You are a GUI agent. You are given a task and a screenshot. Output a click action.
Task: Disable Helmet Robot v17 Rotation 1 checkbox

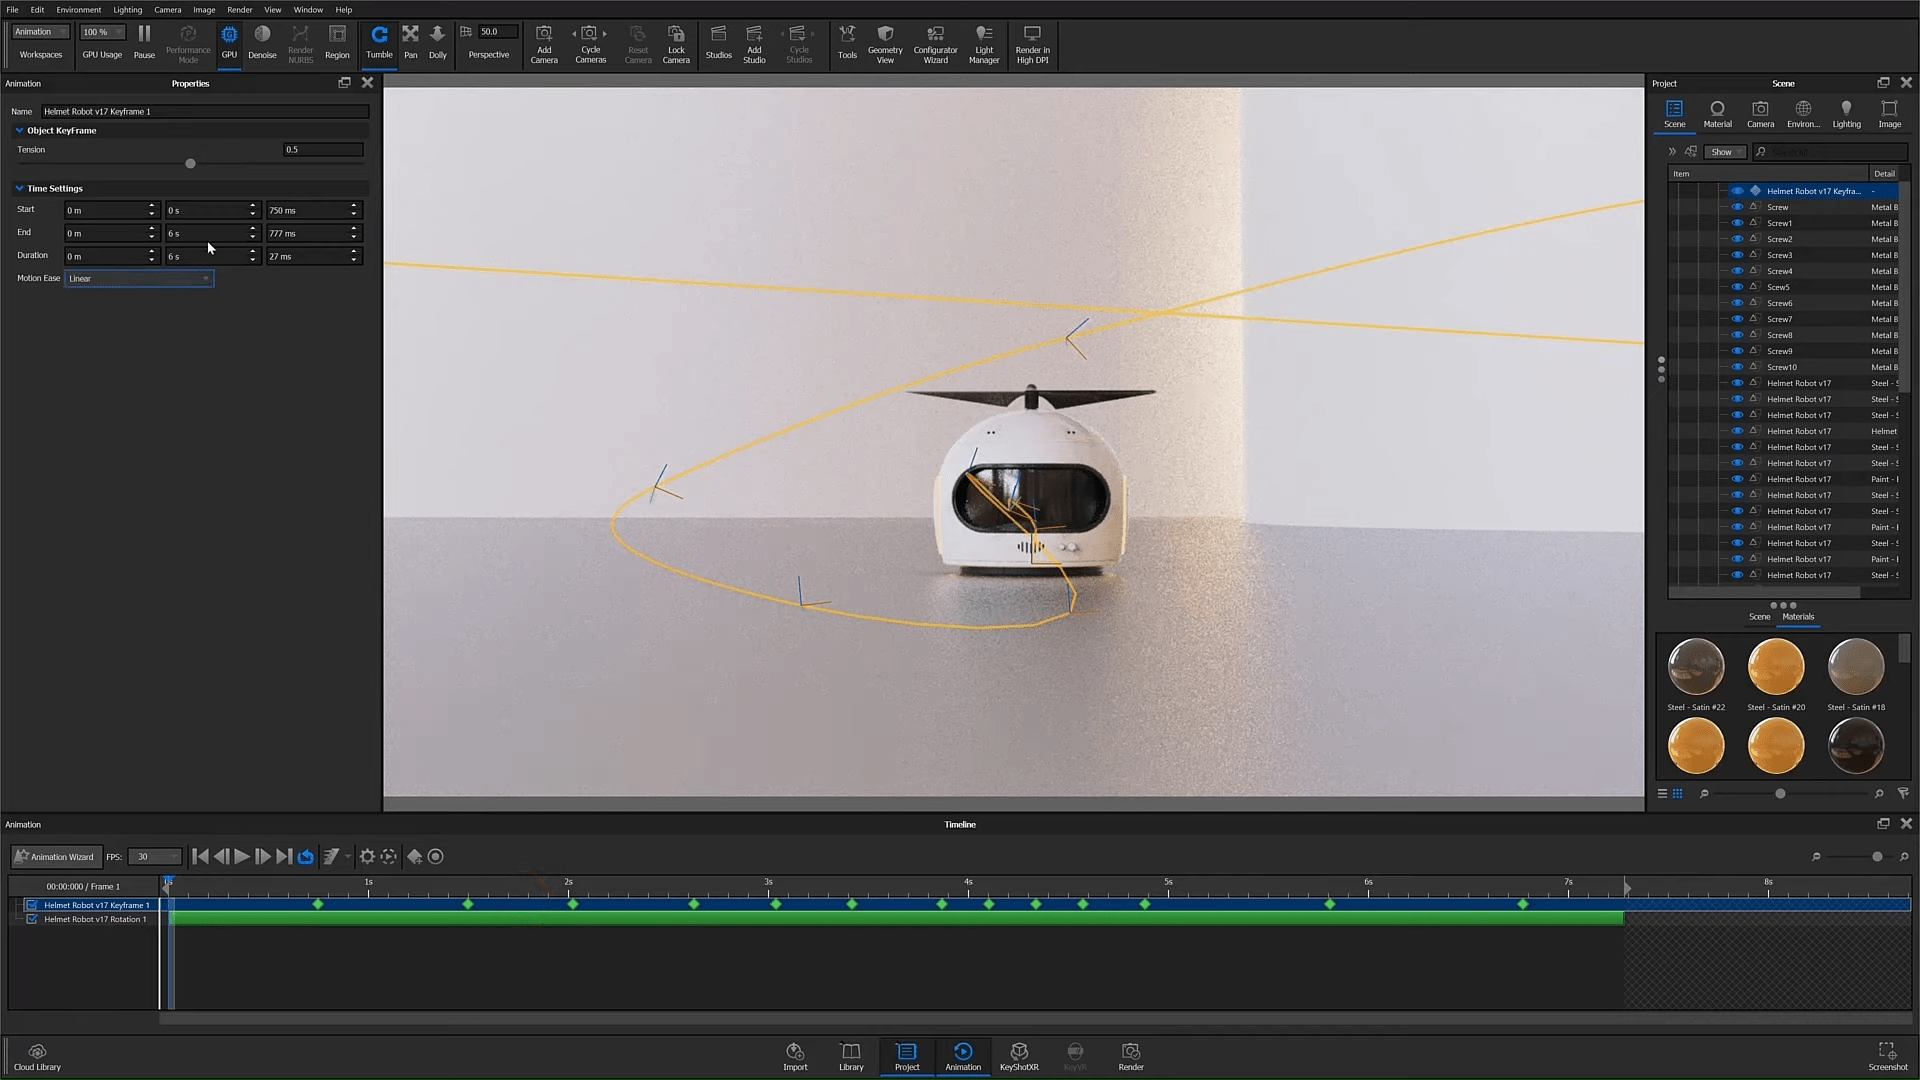tap(32, 919)
